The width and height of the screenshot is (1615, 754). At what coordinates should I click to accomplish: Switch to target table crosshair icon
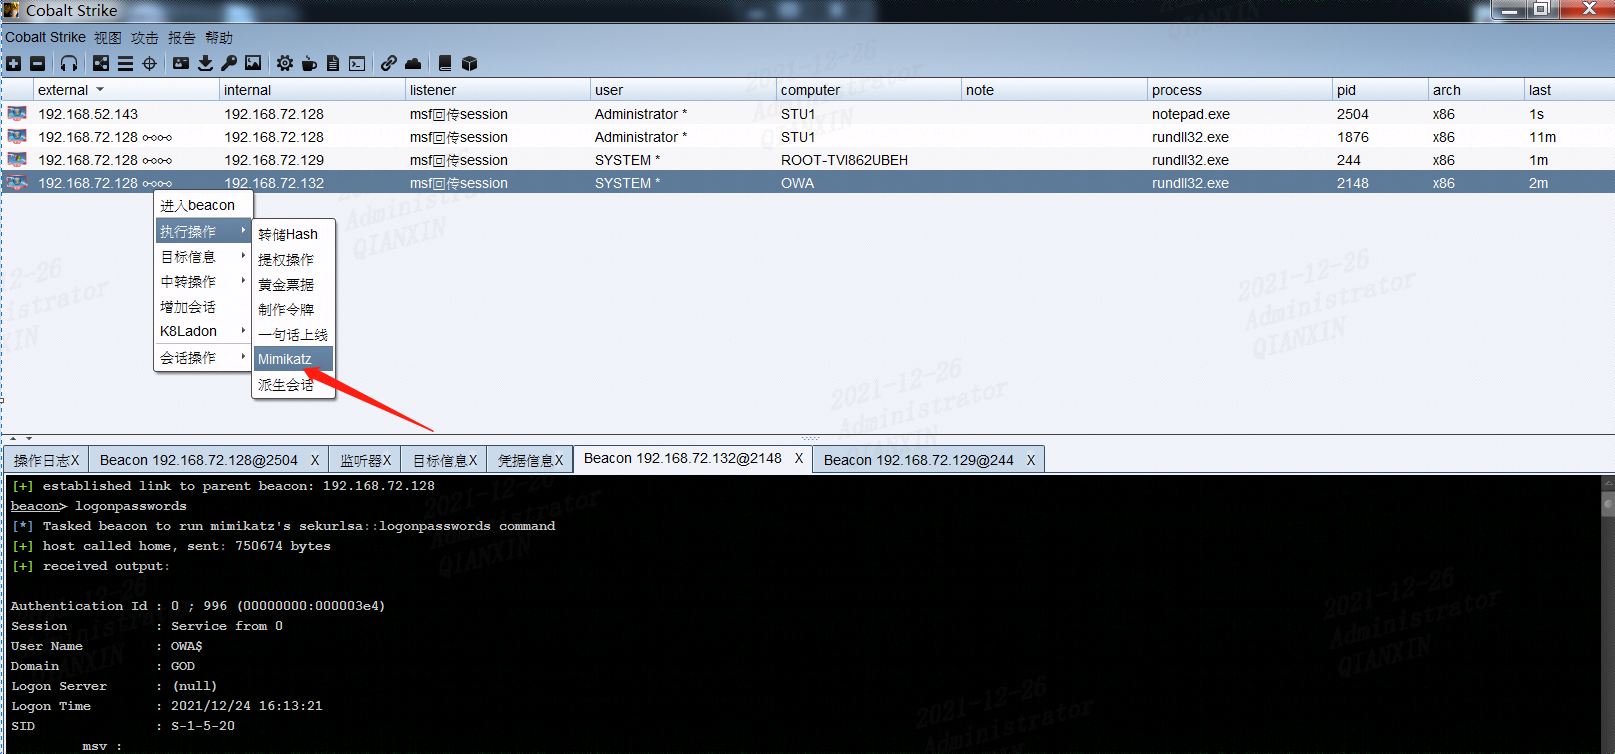[149, 63]
